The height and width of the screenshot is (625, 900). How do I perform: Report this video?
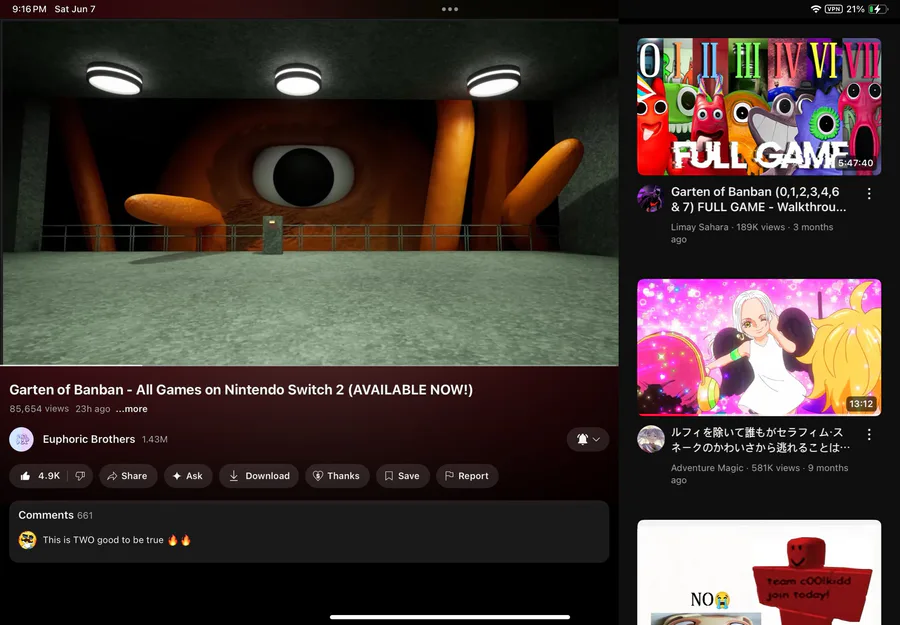point(467,476)
